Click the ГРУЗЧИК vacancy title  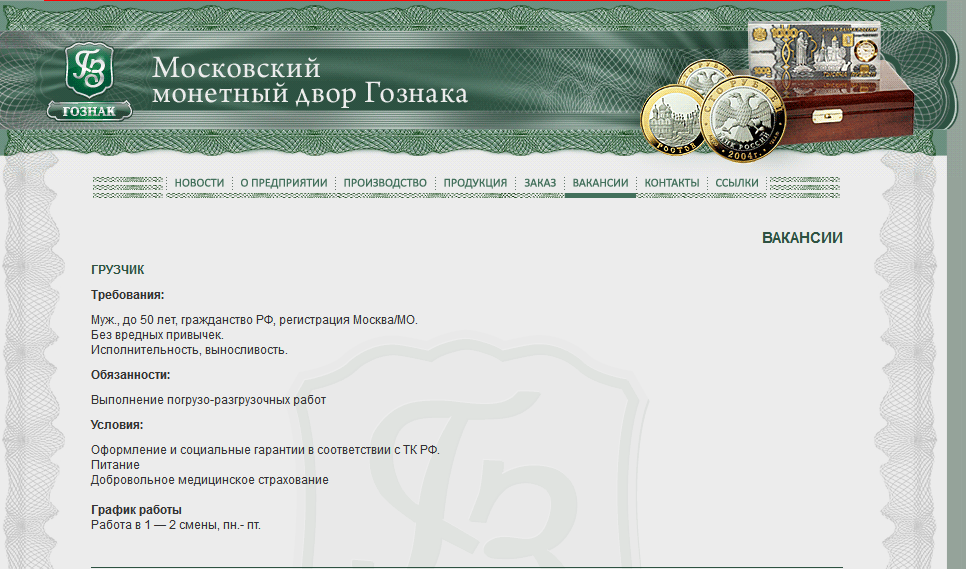click(118, 270)
